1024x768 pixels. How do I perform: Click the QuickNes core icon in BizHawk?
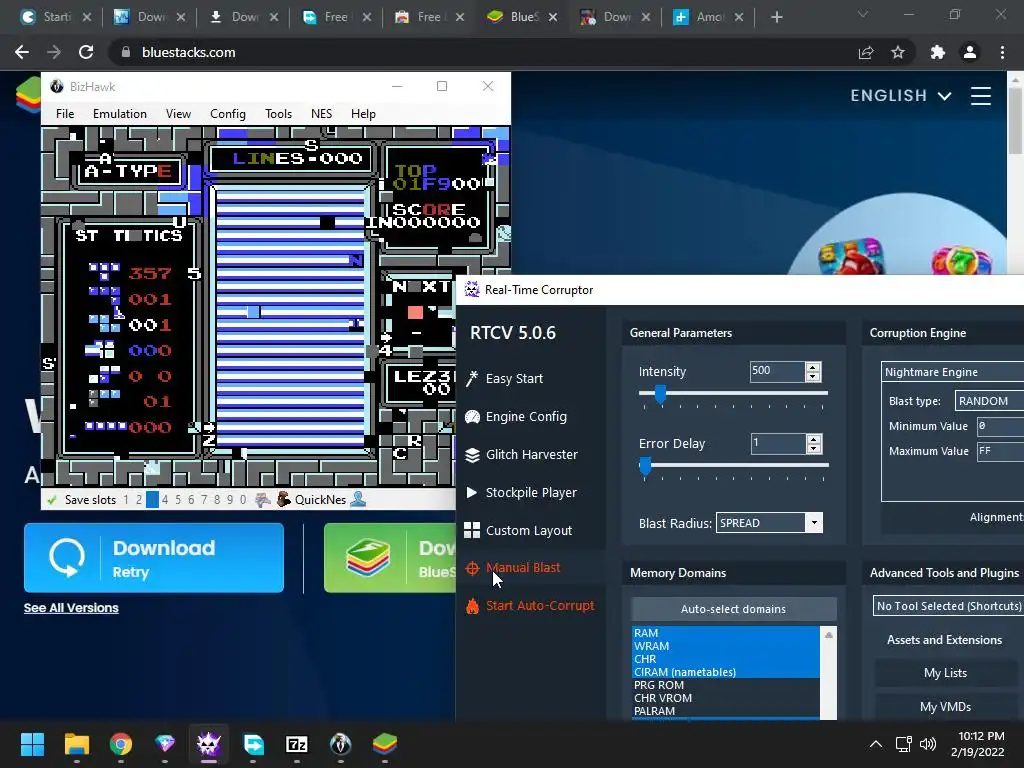283,500
